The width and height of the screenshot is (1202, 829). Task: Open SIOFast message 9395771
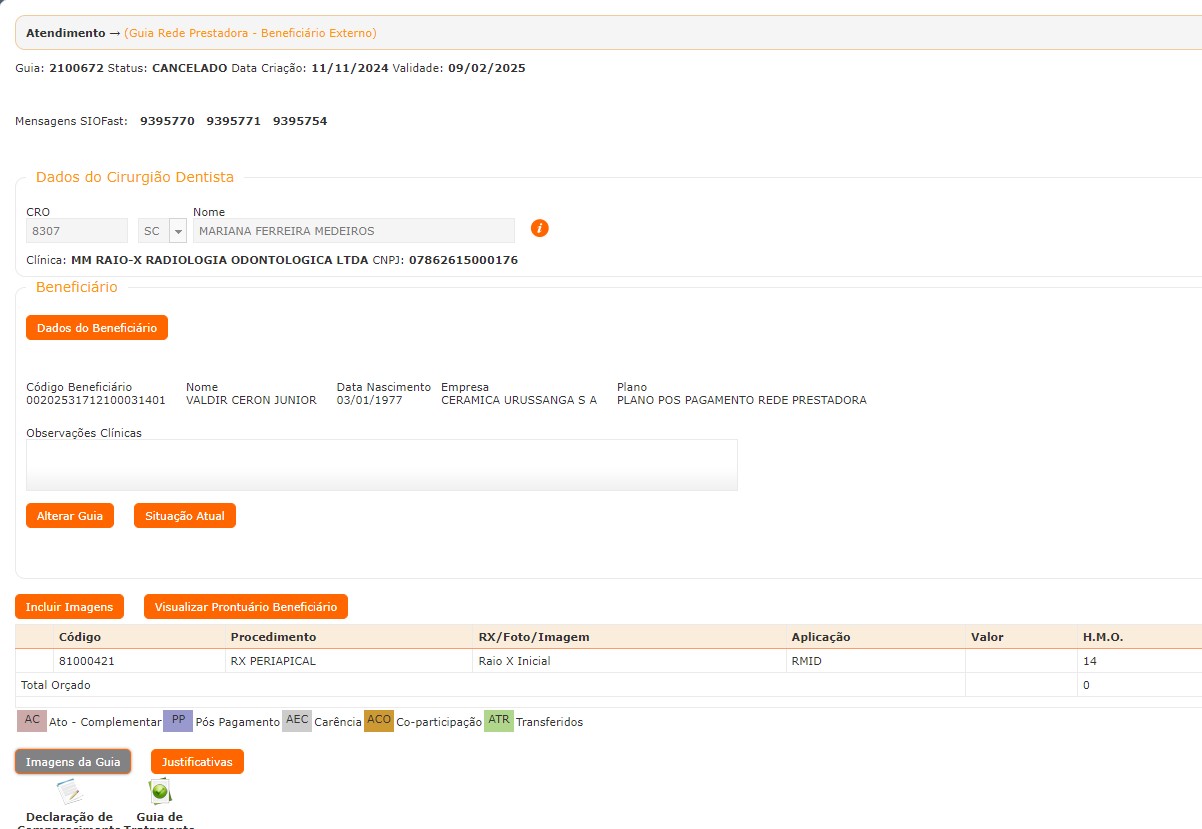point(233,121)
